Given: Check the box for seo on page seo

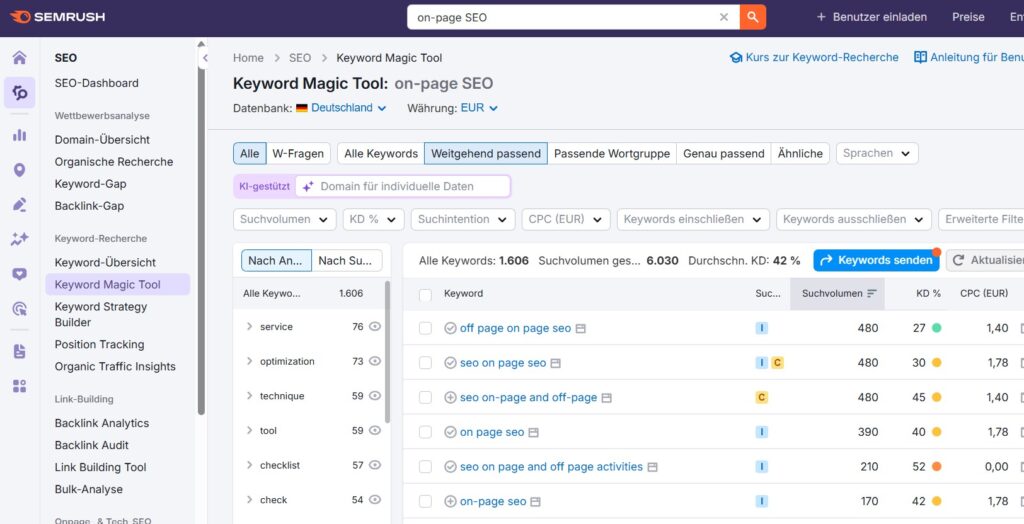Looking at the screenshot, I should pyautogui.click(x=425, y=363).
